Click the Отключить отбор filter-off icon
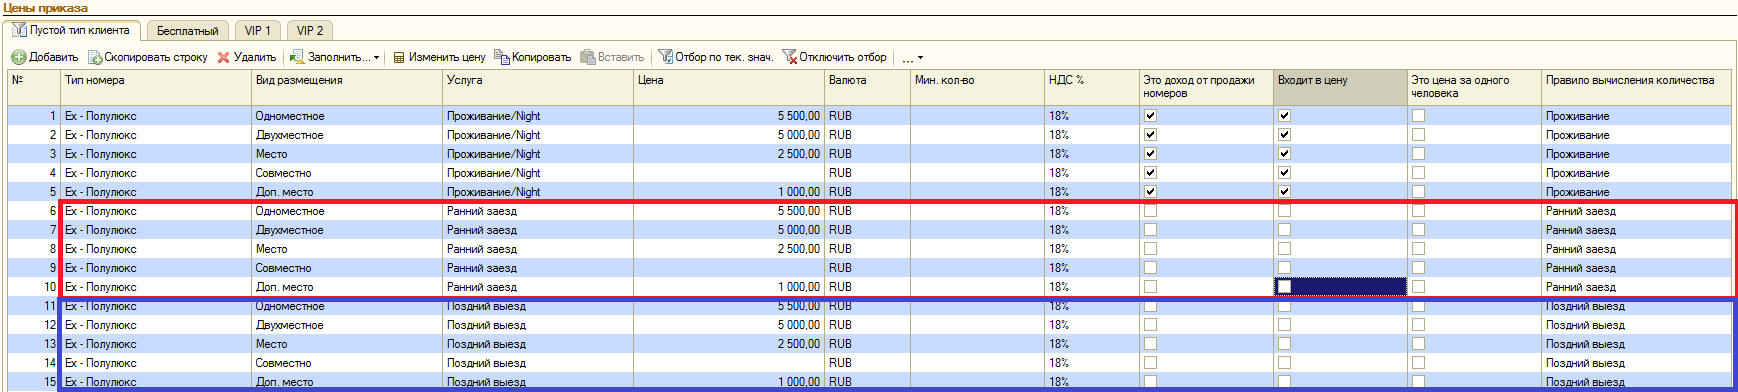The width and height of the screenshot is (1738, 392). coord(789,58)
